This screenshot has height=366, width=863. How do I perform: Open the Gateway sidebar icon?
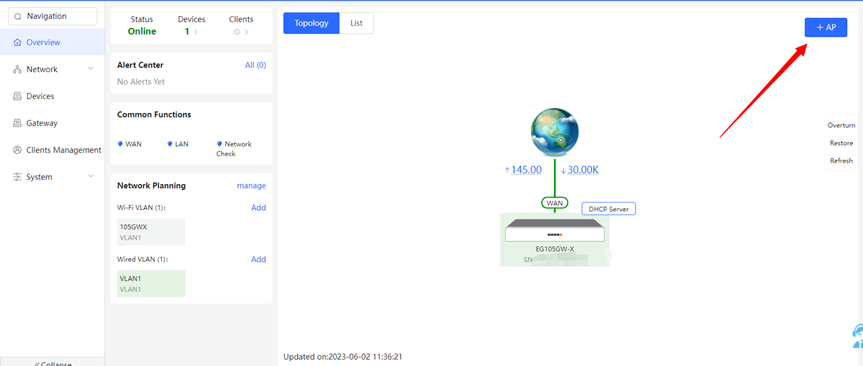click(x=17, y=123)
